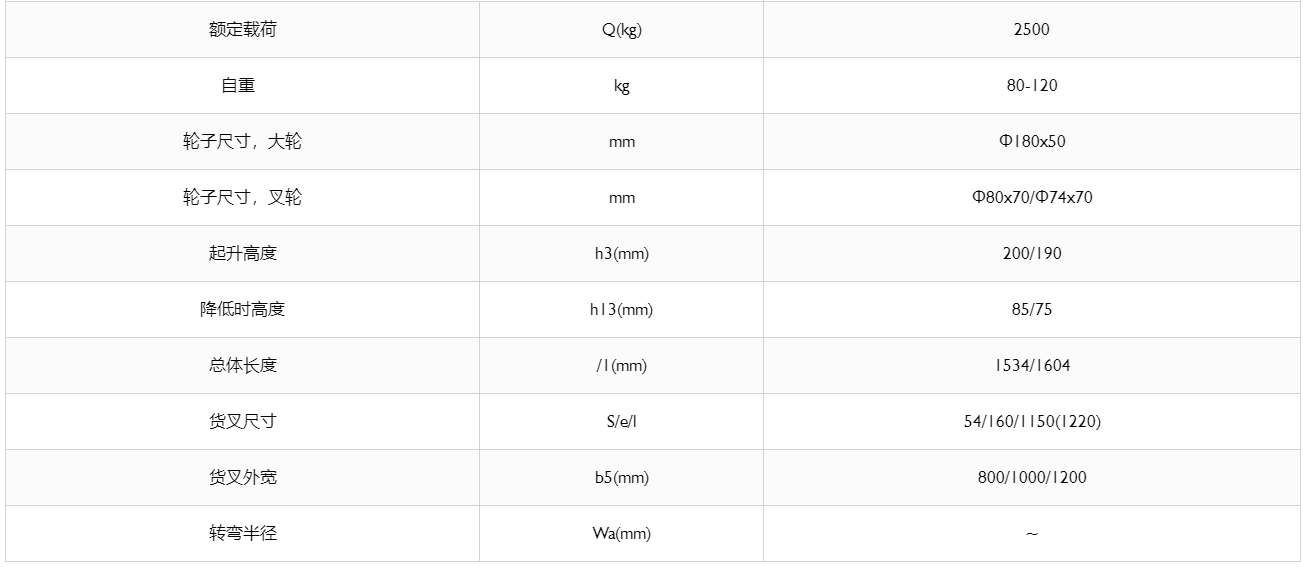Screen dimensions: 1309x570
Task: Select the 起升高度 label
Action: click(242, 253)
